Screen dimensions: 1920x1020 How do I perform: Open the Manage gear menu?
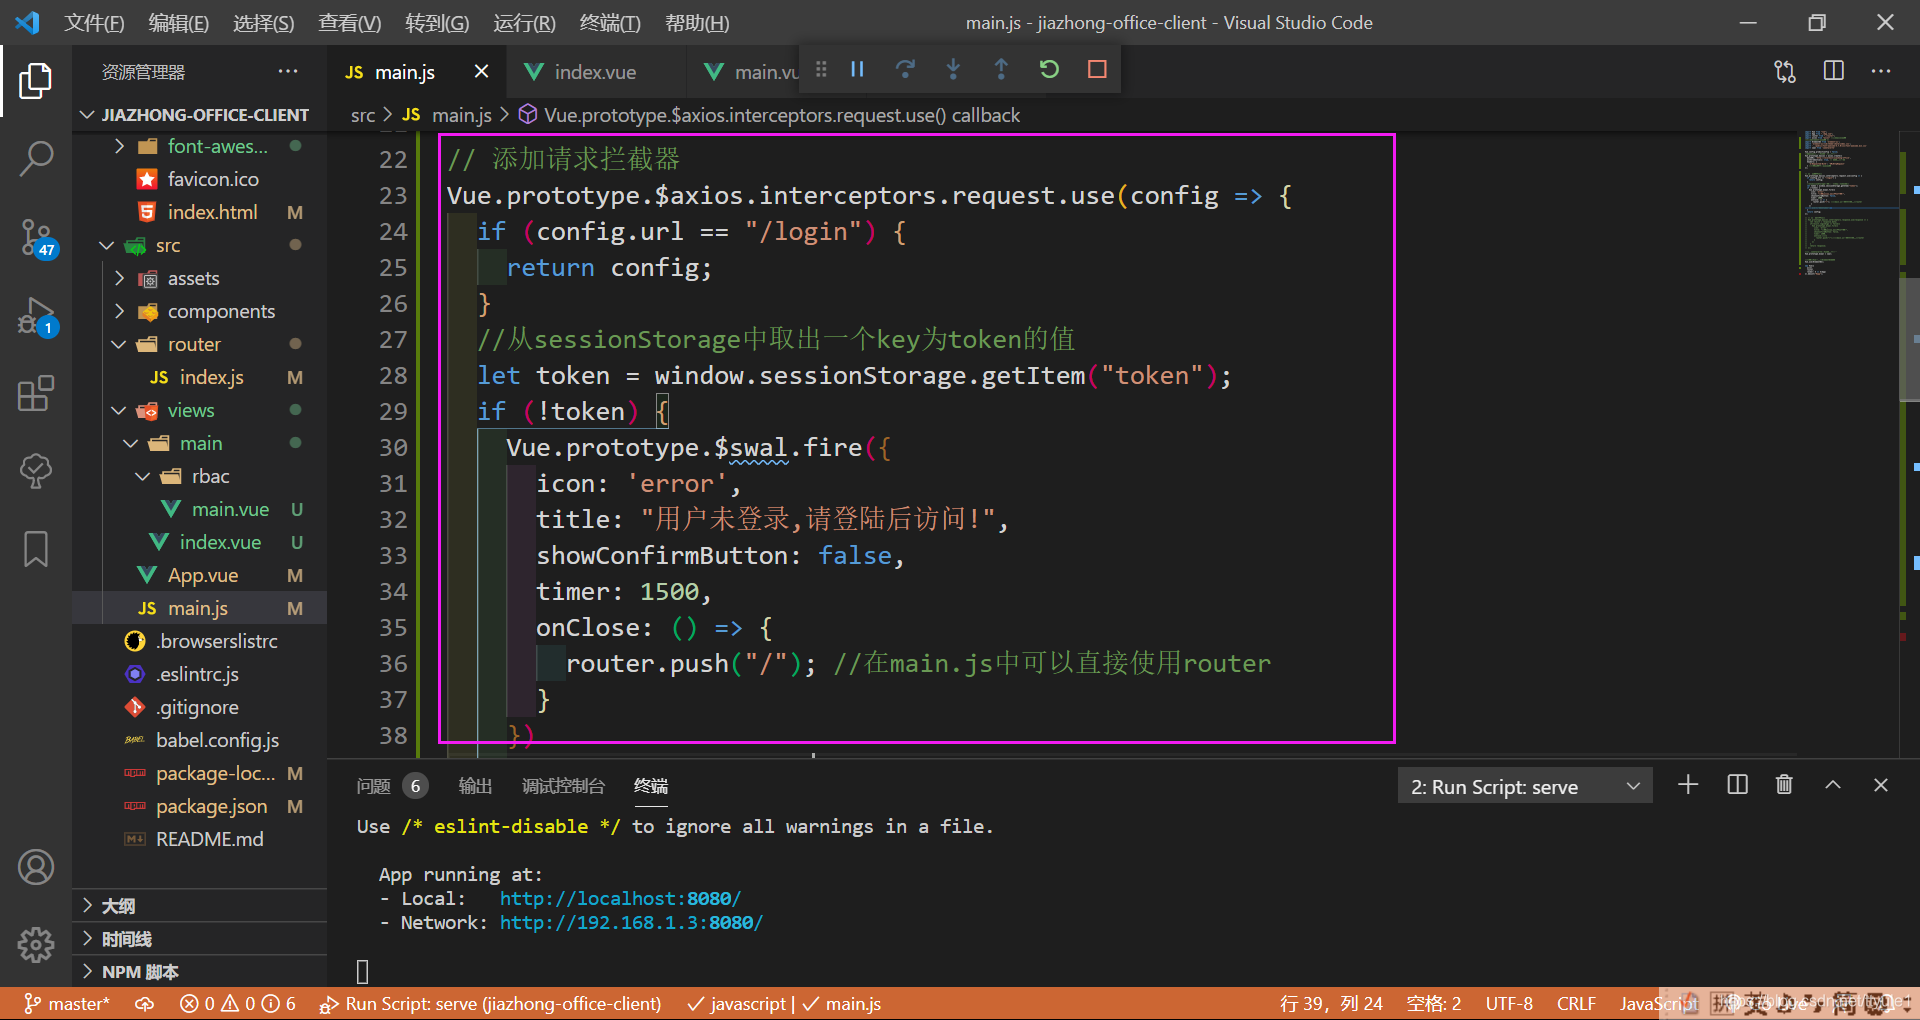point(36,944)
